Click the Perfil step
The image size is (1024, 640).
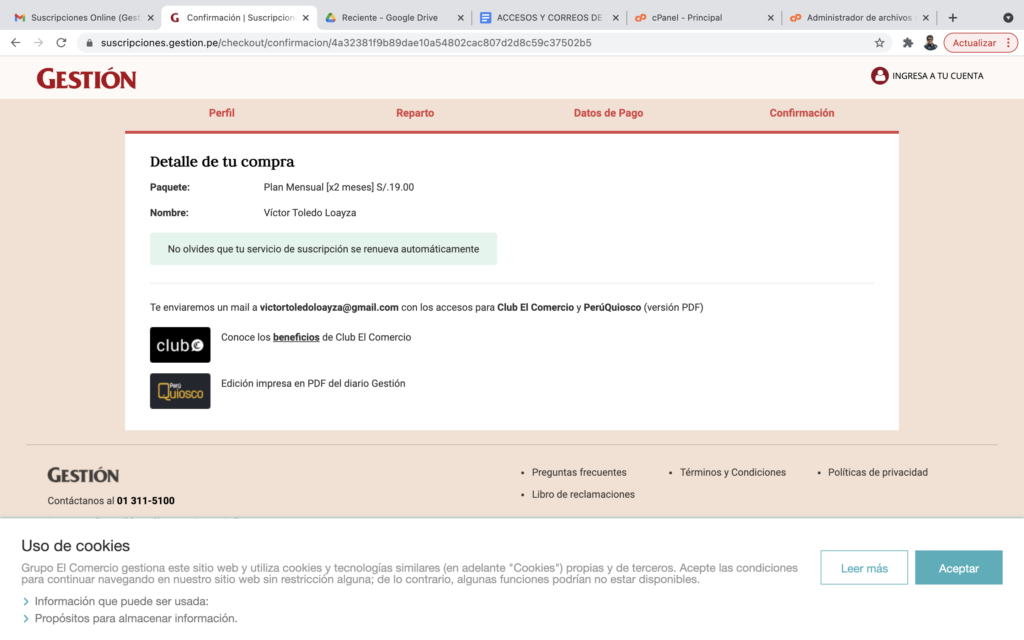(x=221, y=113)
